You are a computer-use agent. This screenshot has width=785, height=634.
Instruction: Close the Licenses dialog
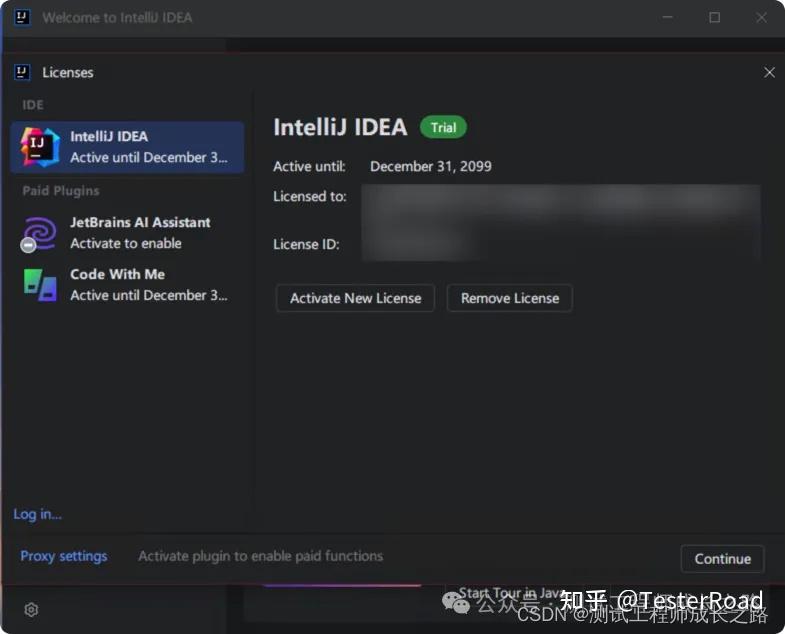769,73
